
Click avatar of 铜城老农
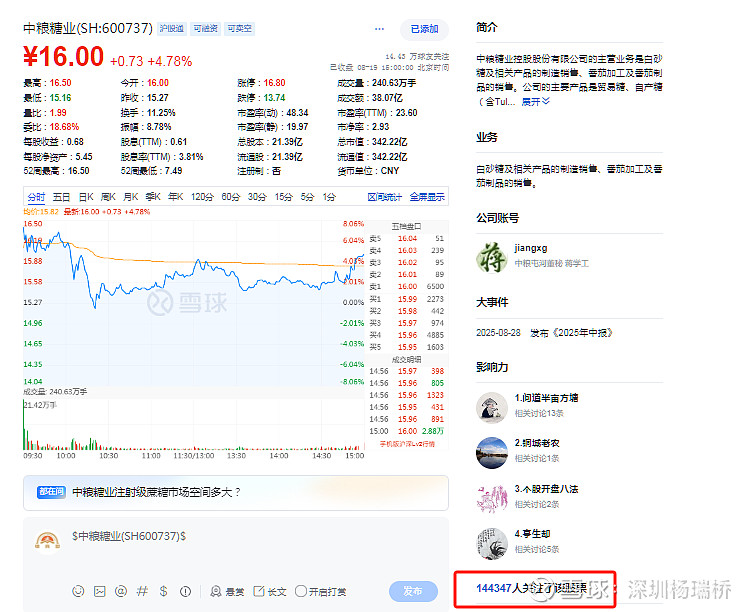coord(491,453)
